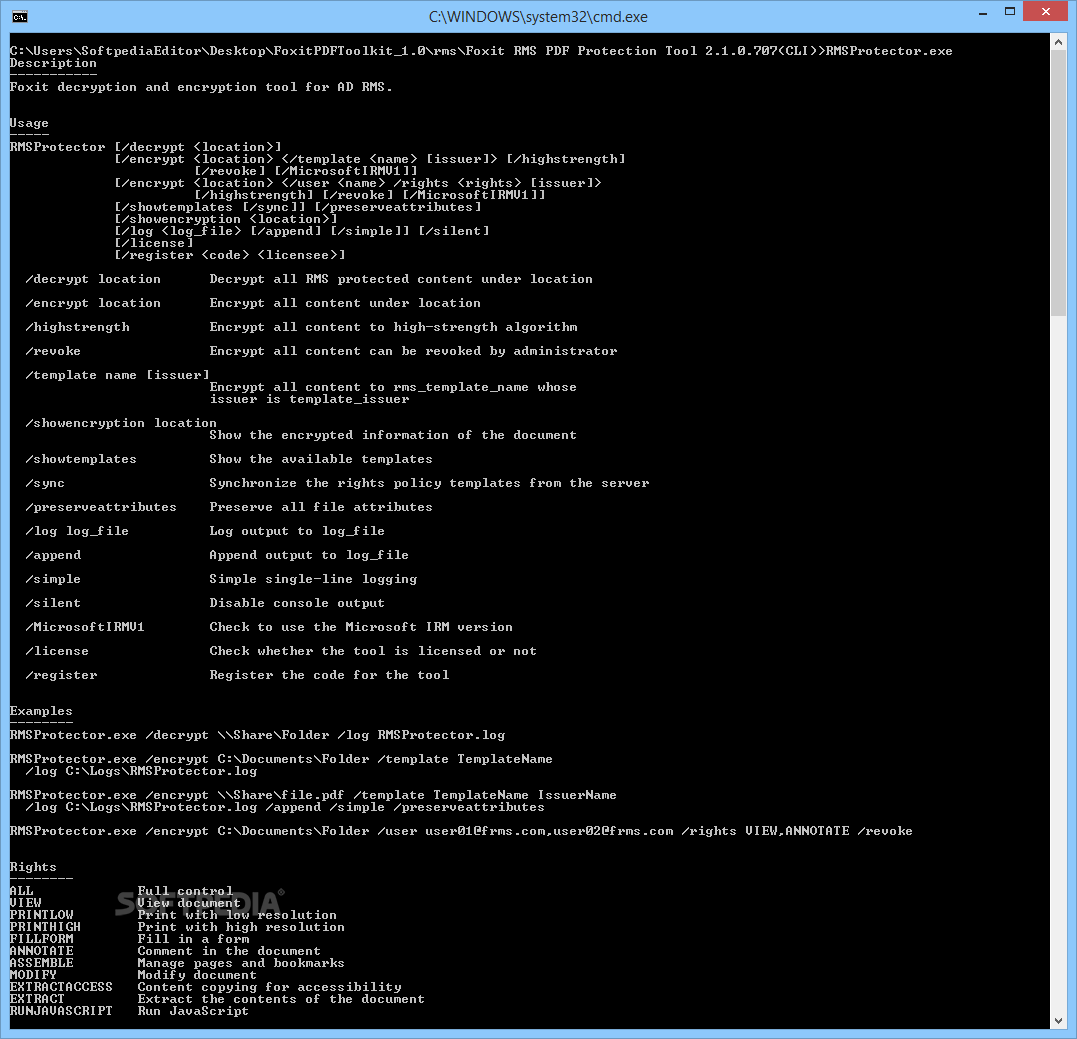
Task: Click the 'PRINTHIGH' rights entry
Action: click(x=45, y=927)
